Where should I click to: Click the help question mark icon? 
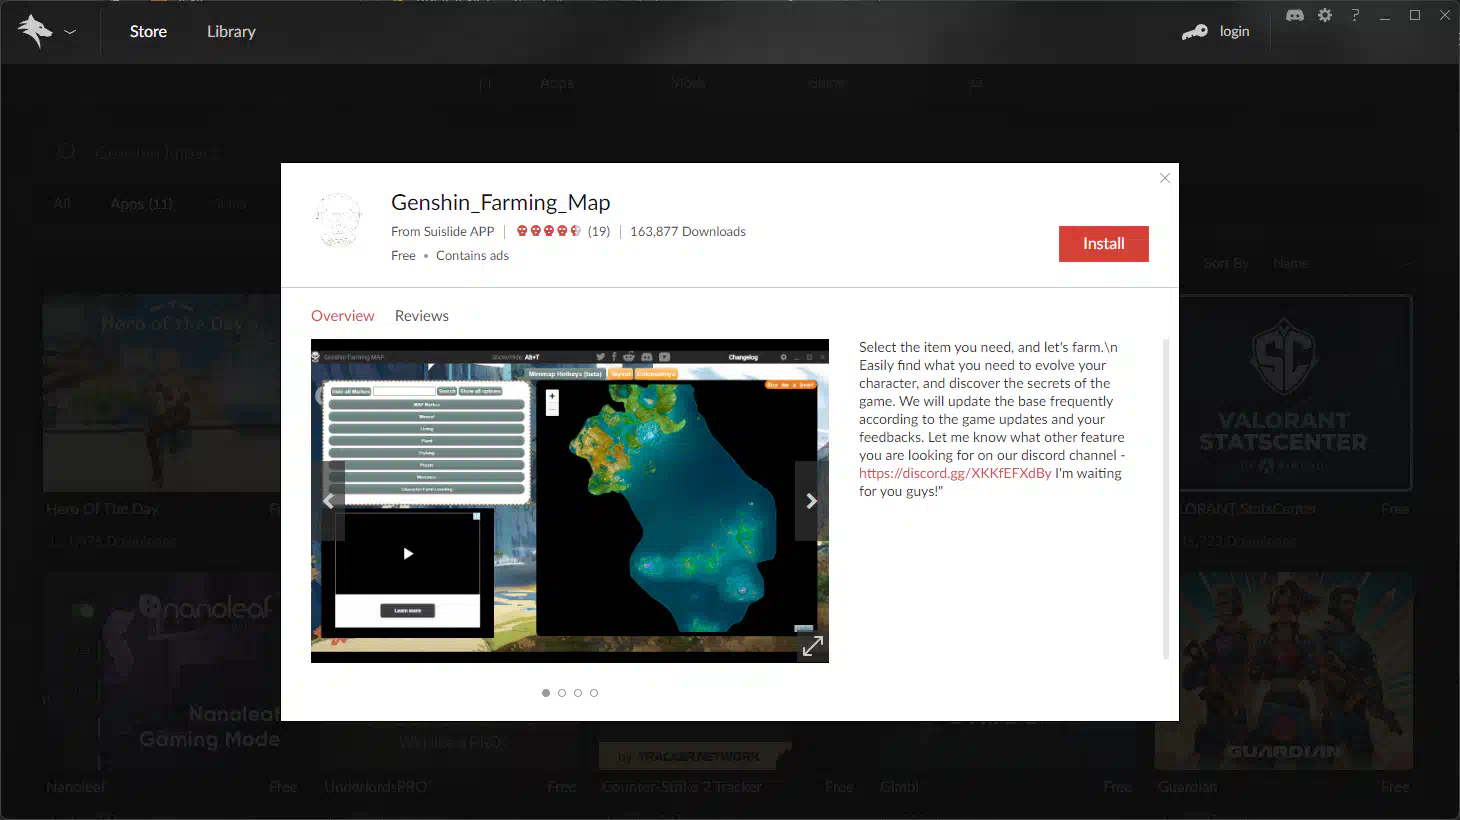(1355, 15)
